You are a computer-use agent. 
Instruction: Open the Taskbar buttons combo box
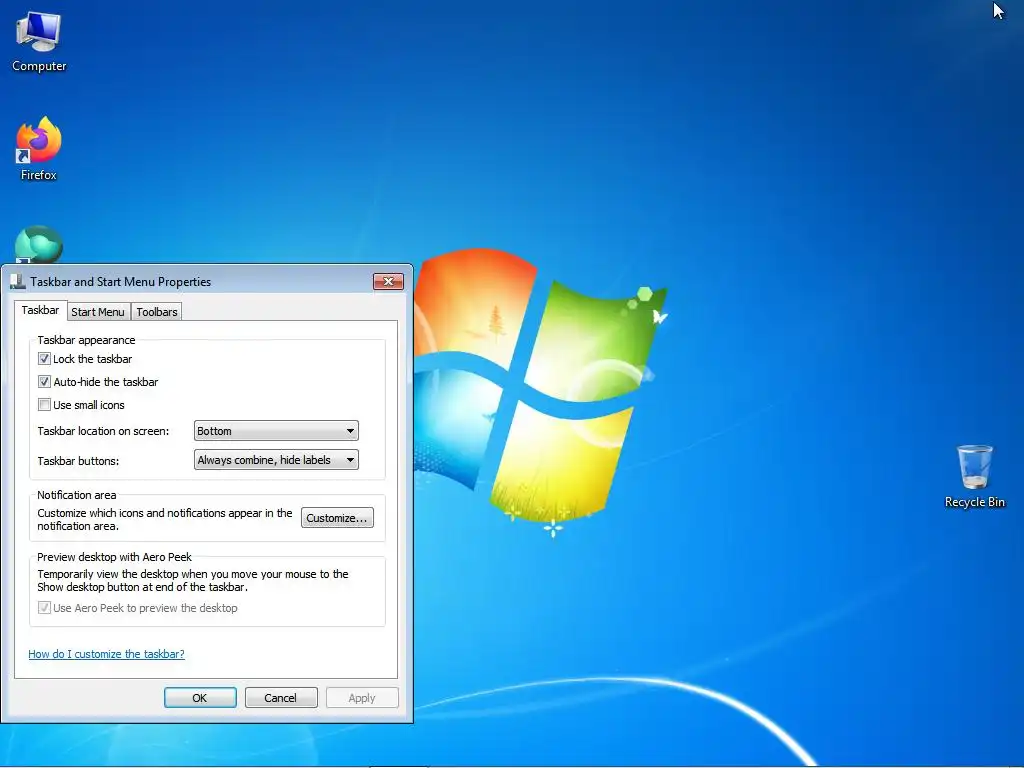click(x=276, y=460)
